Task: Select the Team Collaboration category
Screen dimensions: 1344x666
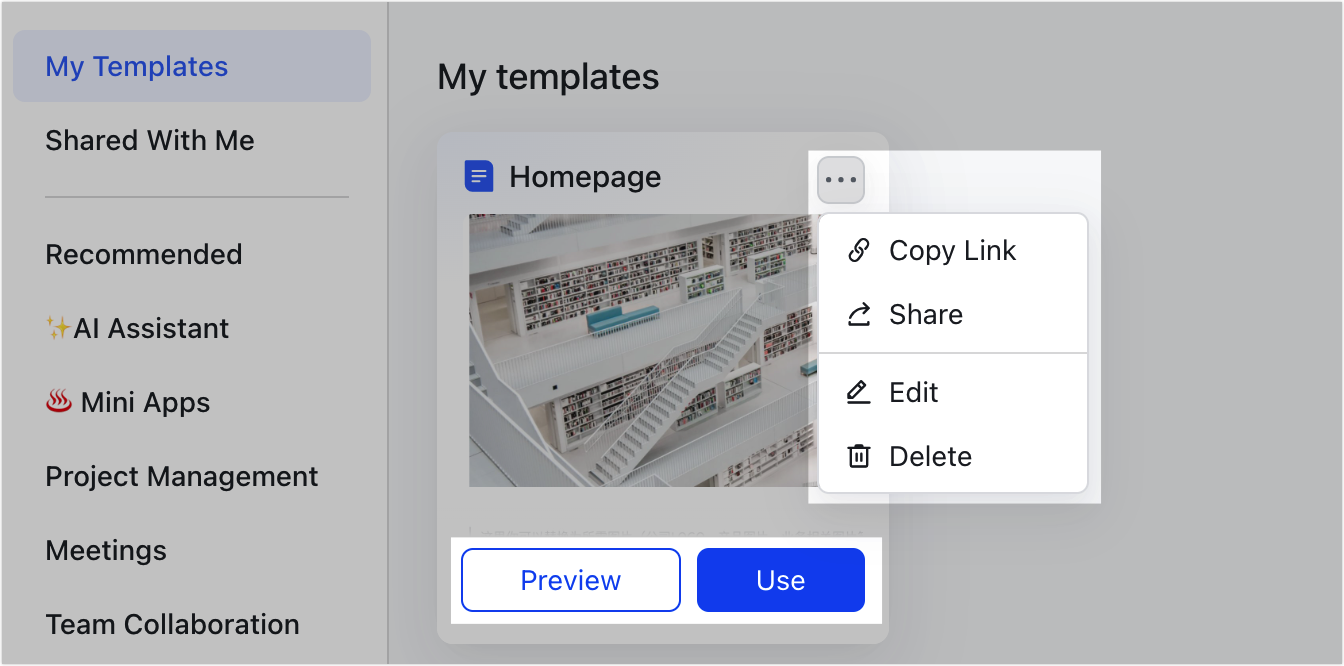Action: 172,624
